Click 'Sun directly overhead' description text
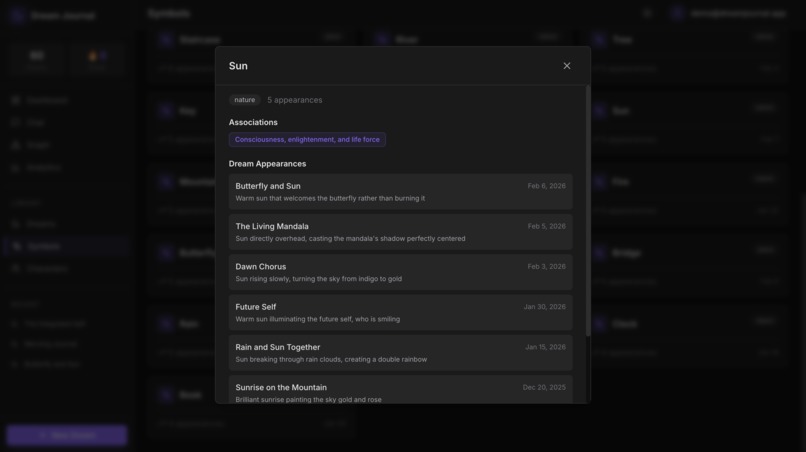 tap(350, 239)
